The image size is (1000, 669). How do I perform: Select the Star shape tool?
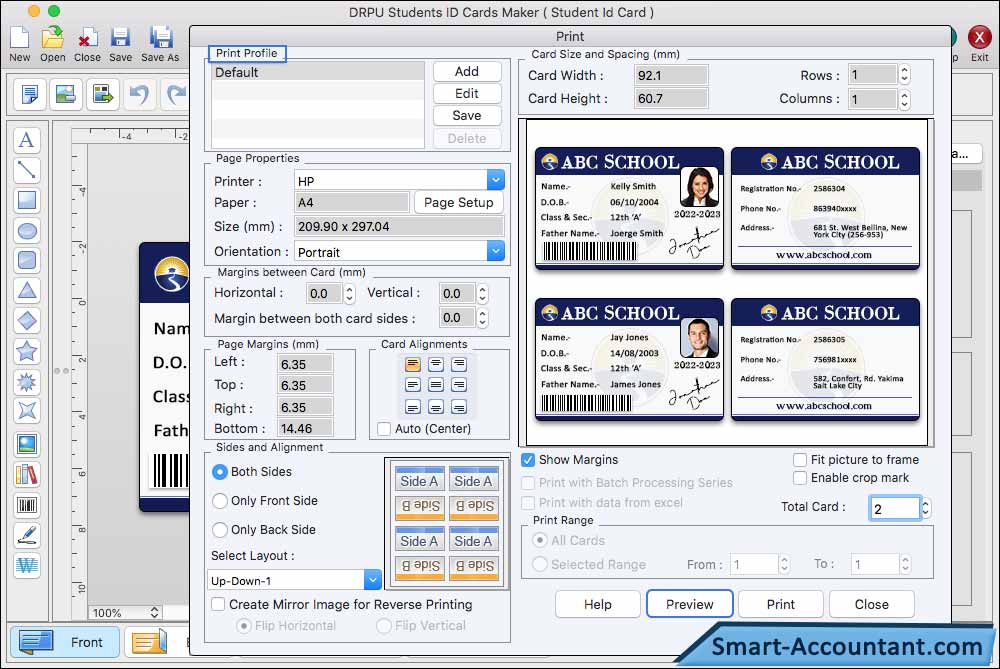27,351
